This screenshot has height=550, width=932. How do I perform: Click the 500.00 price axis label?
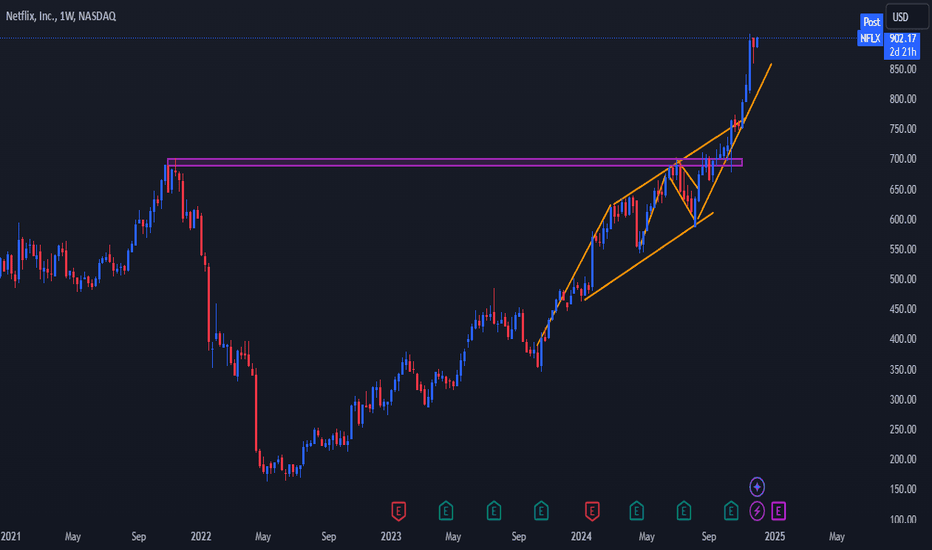click(902, 279)
